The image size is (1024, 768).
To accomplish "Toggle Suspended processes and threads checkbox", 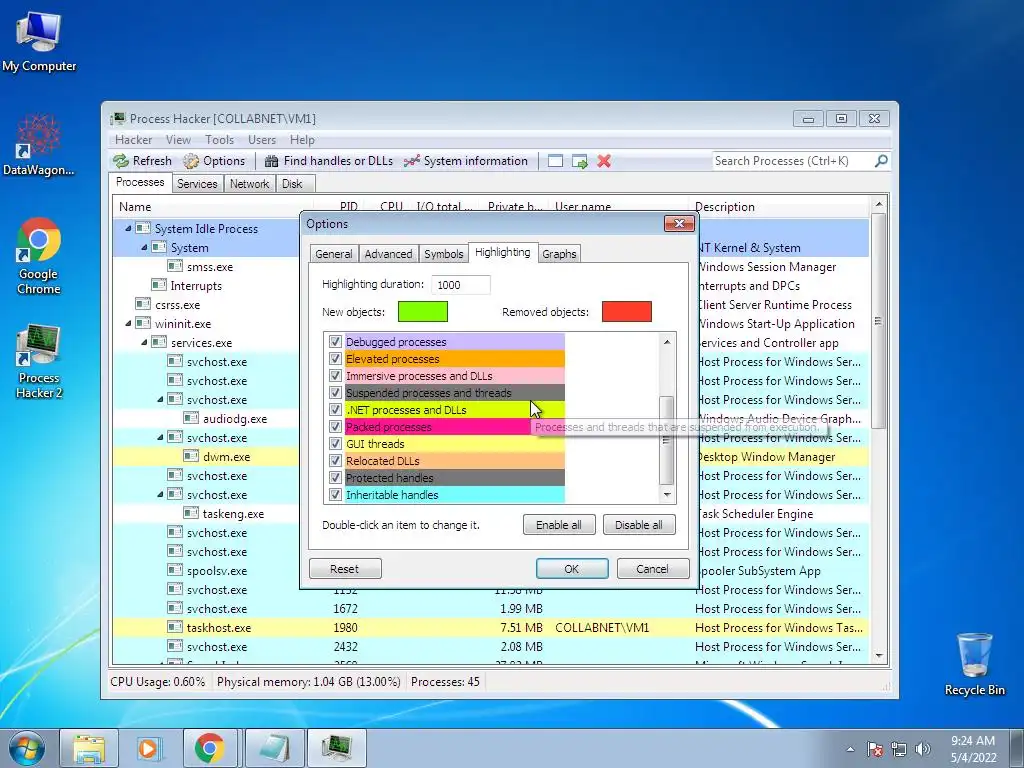I will point(336,392).
